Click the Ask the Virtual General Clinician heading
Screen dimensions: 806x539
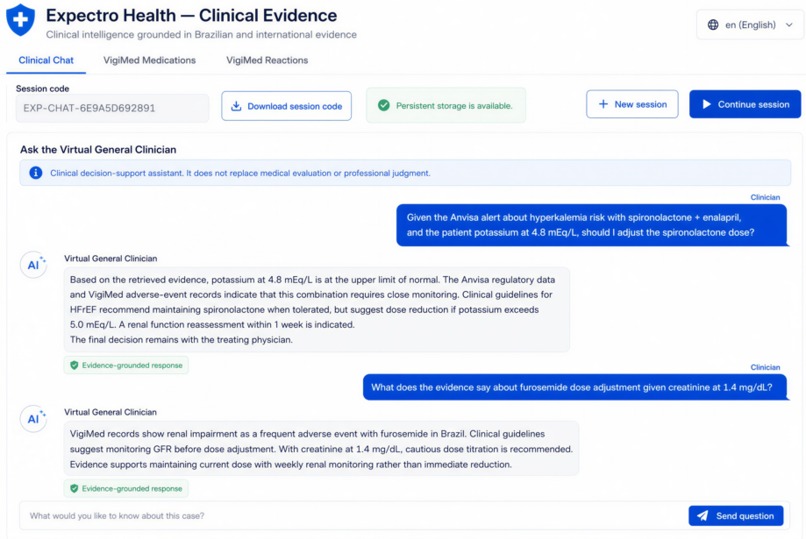pos(98,150)
